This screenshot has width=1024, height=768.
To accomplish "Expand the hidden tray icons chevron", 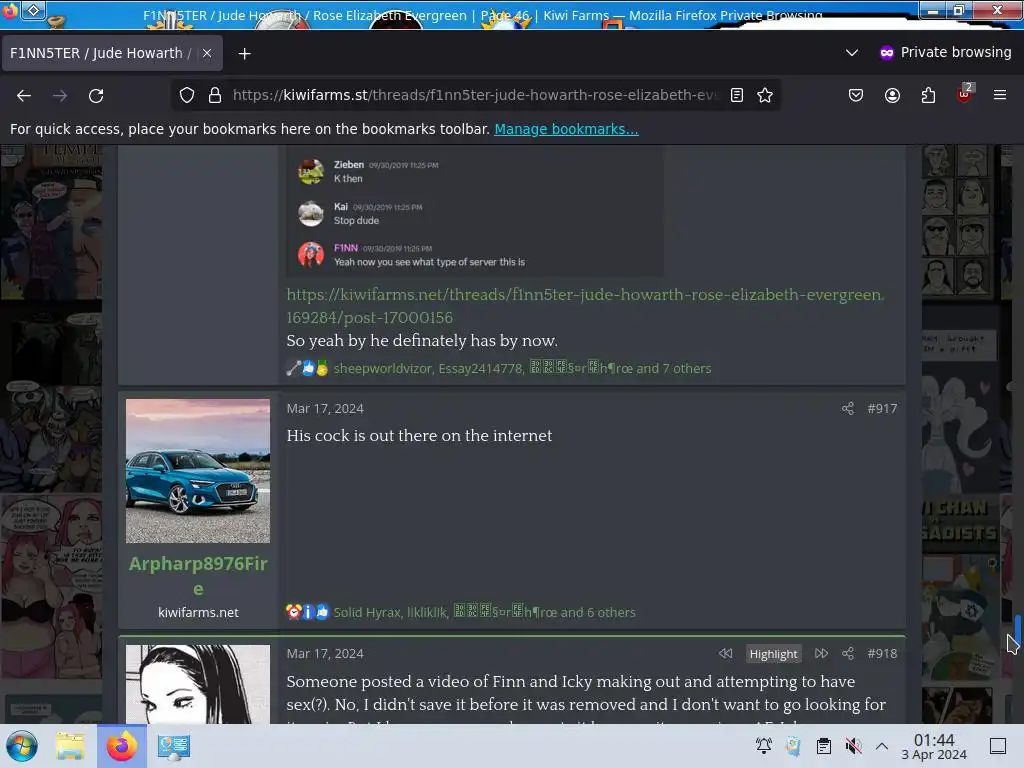I will [882, 746].
